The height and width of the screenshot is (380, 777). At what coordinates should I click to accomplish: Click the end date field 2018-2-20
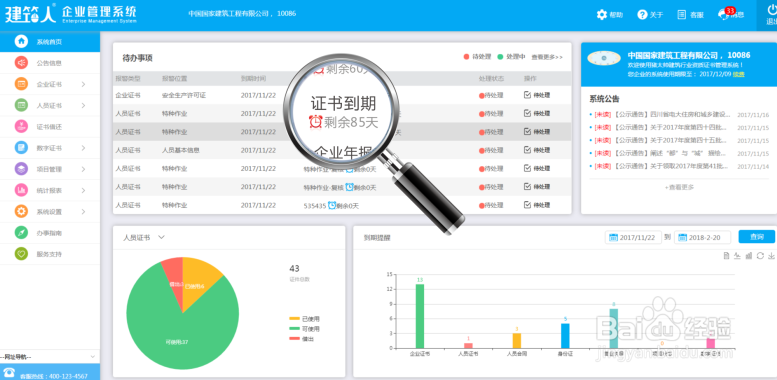[703, 237]
